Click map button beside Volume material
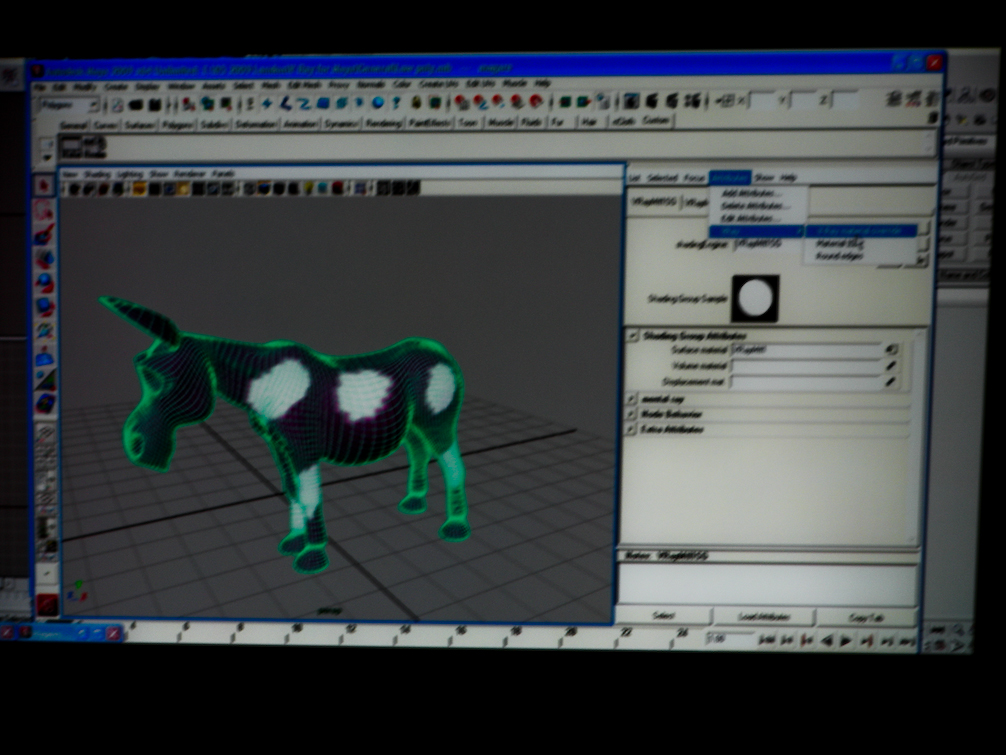 [891, 366]
